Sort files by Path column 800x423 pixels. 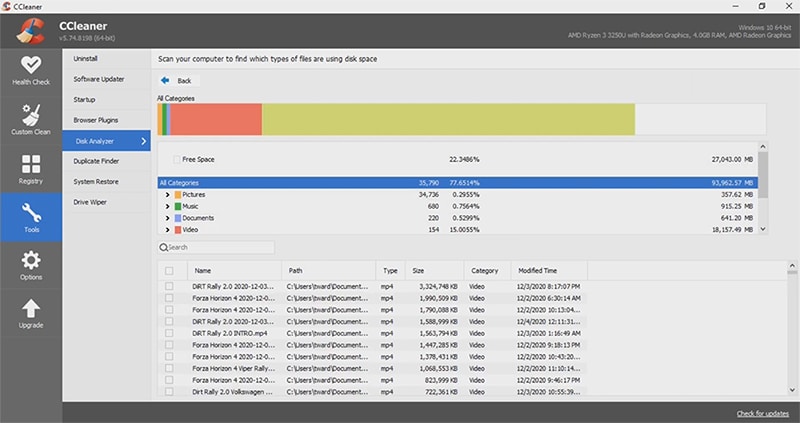[329, 271]
